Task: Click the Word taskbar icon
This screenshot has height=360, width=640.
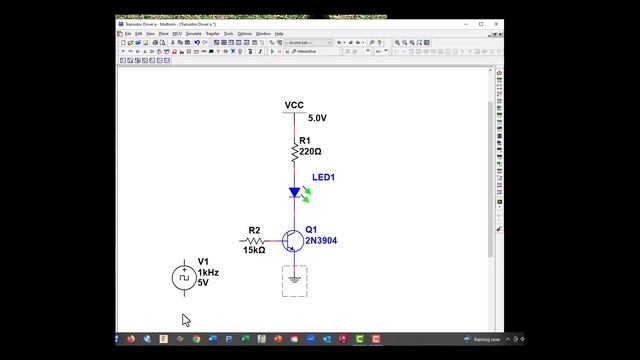Action: pyautogui.click(x=213, y=339)
